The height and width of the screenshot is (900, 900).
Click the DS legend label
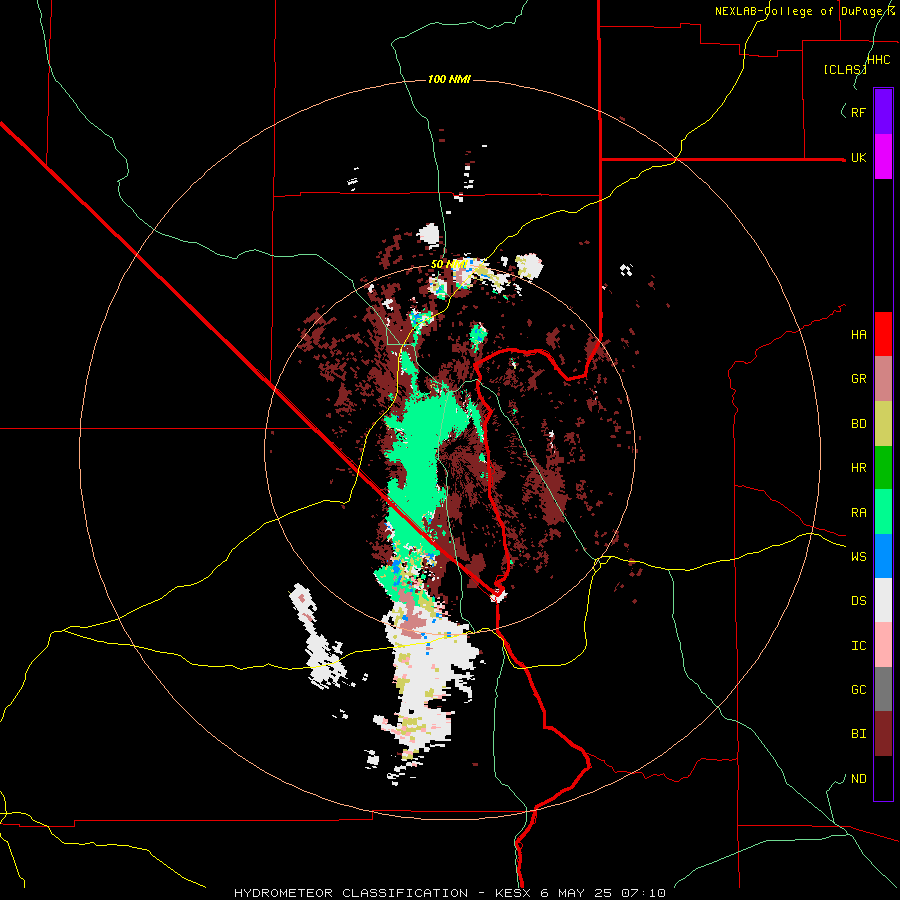[858, 601]
